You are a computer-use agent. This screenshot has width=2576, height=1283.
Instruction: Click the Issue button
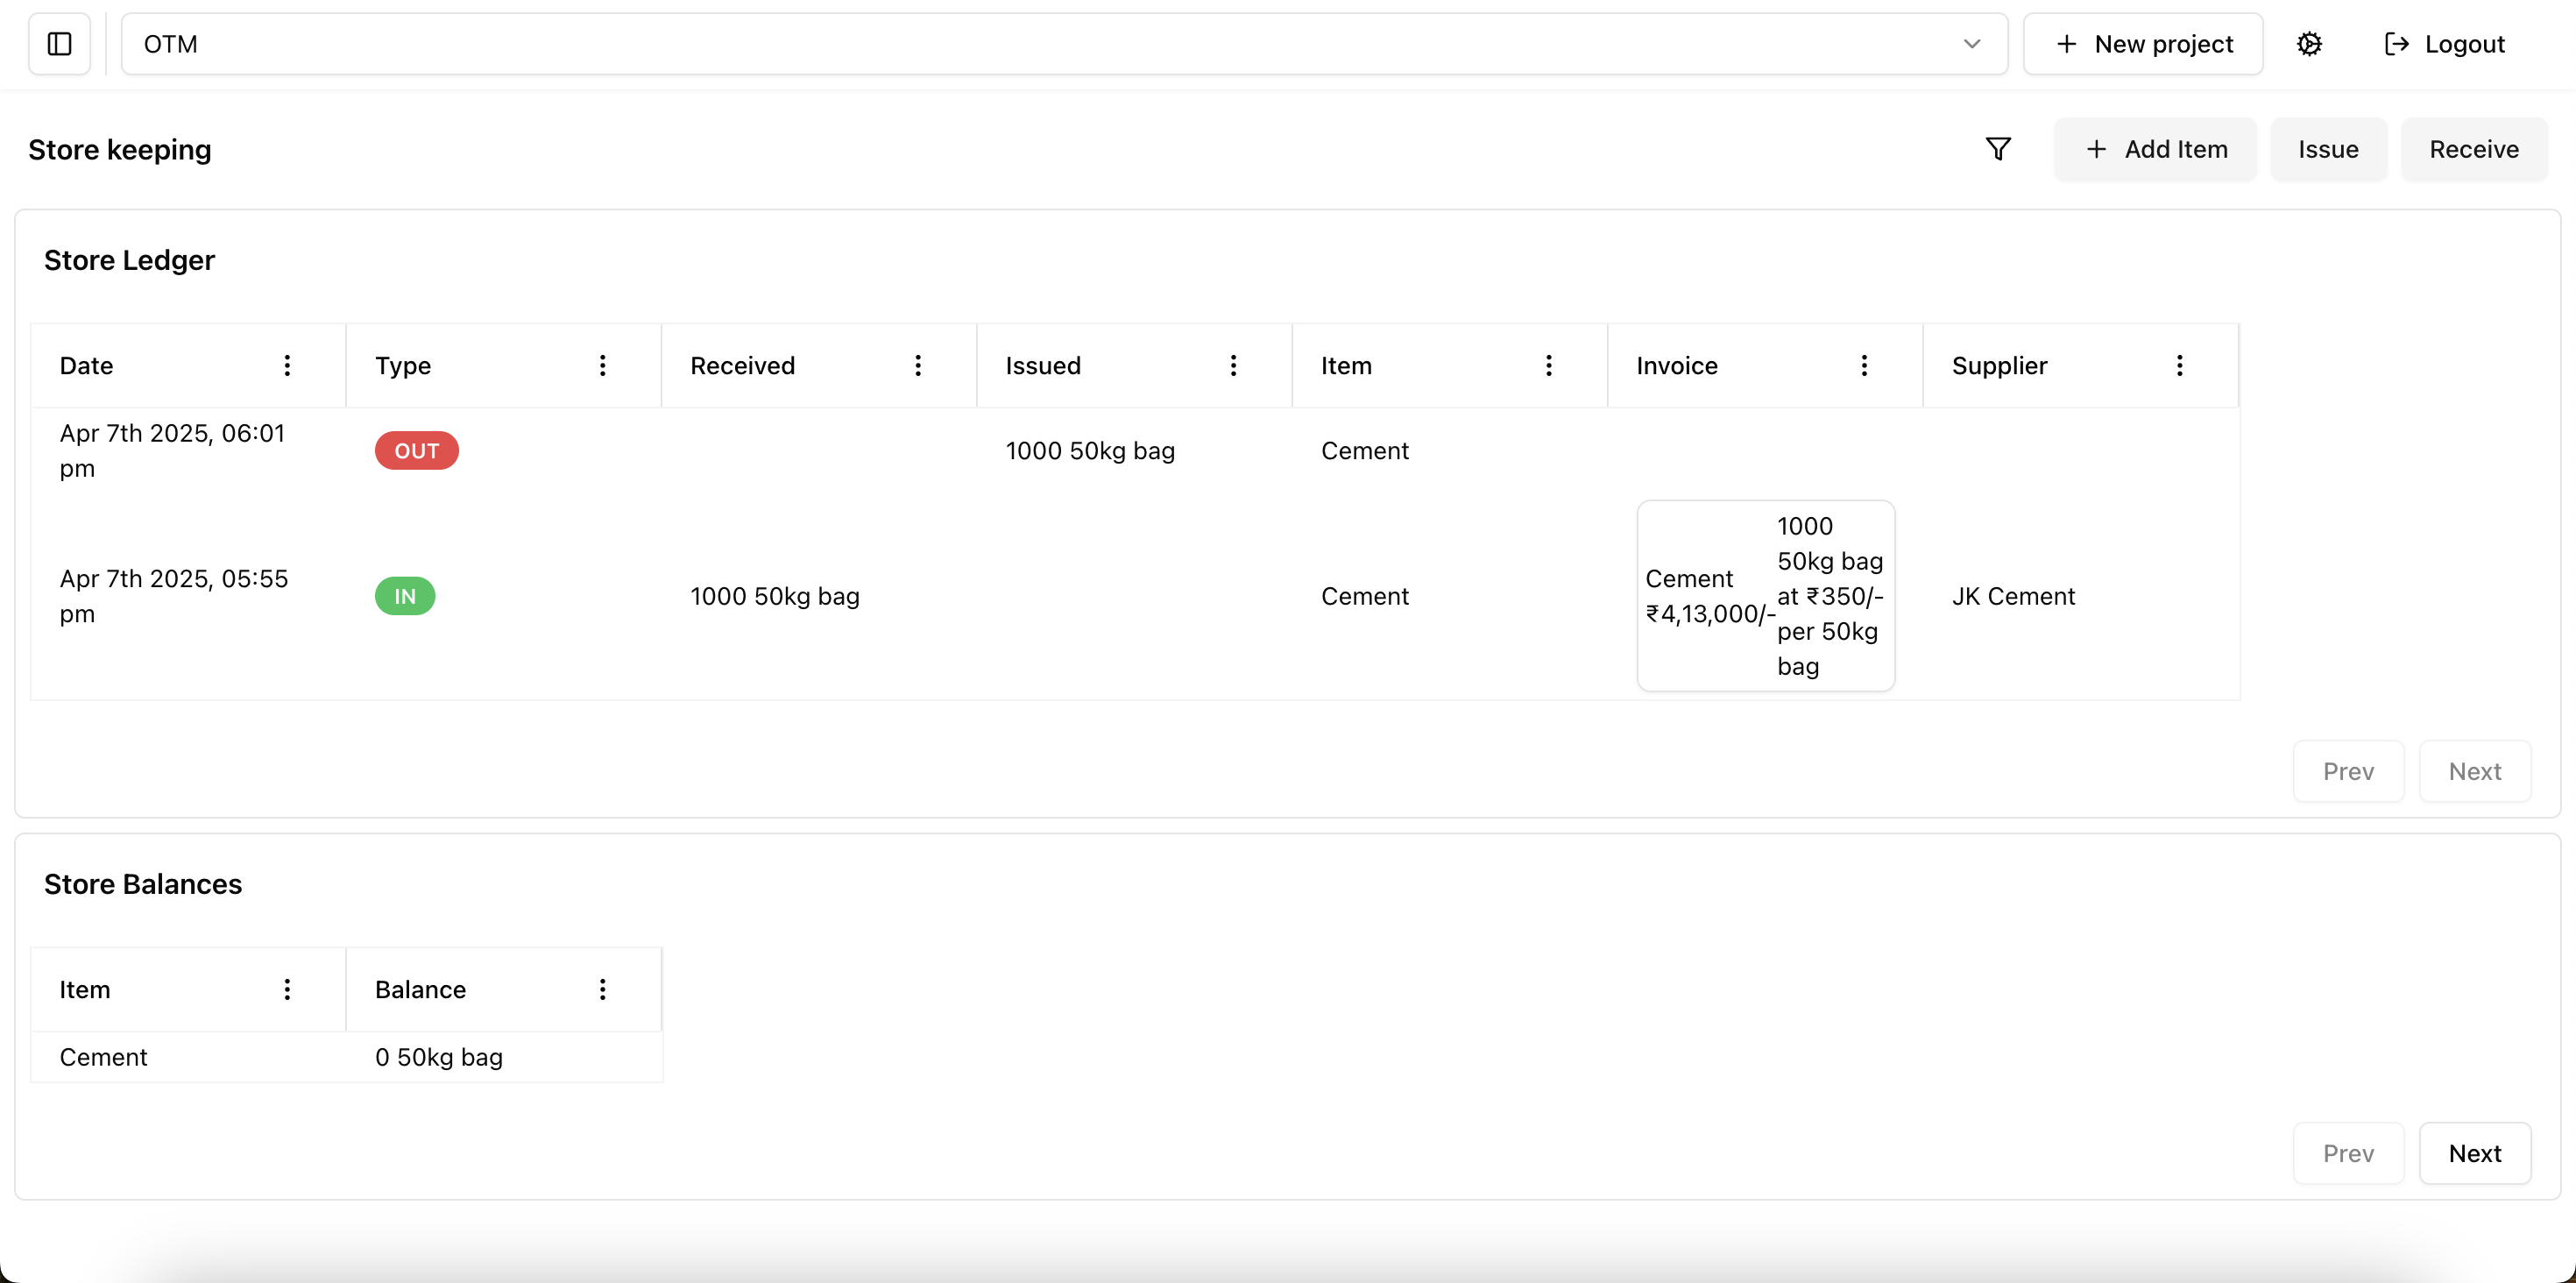2328,149
